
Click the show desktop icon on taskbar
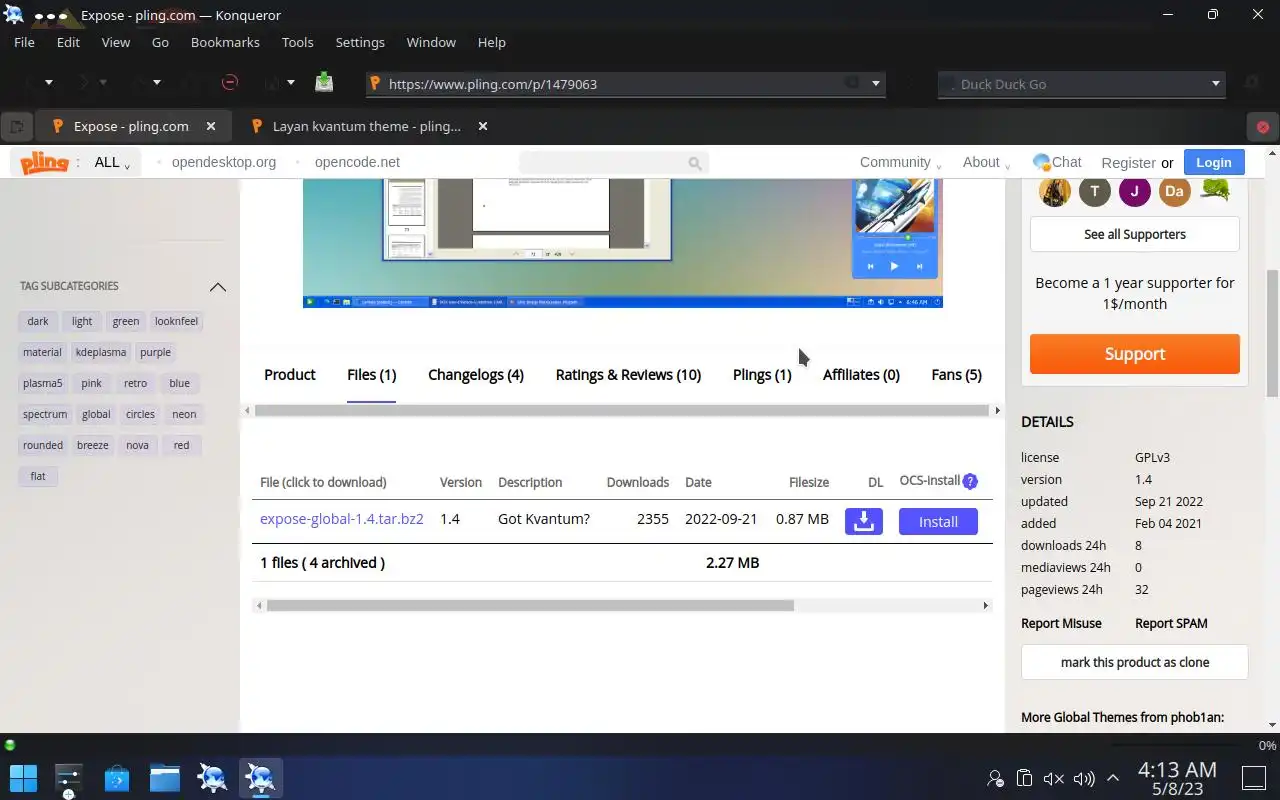coord(1254,777)
